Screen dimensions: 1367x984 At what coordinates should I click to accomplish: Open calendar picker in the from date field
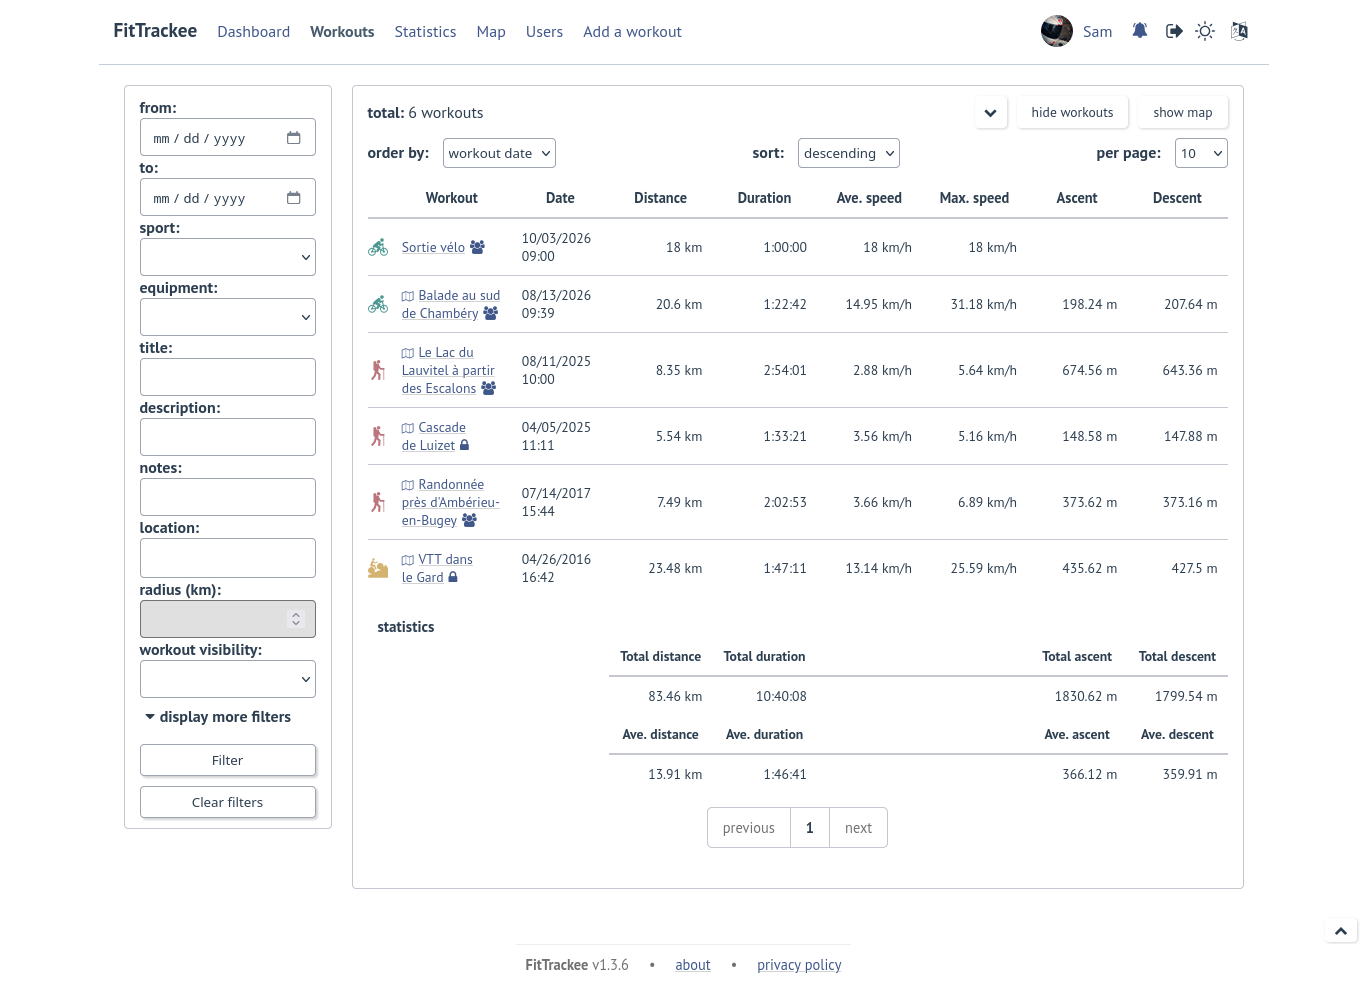(294, 138)
